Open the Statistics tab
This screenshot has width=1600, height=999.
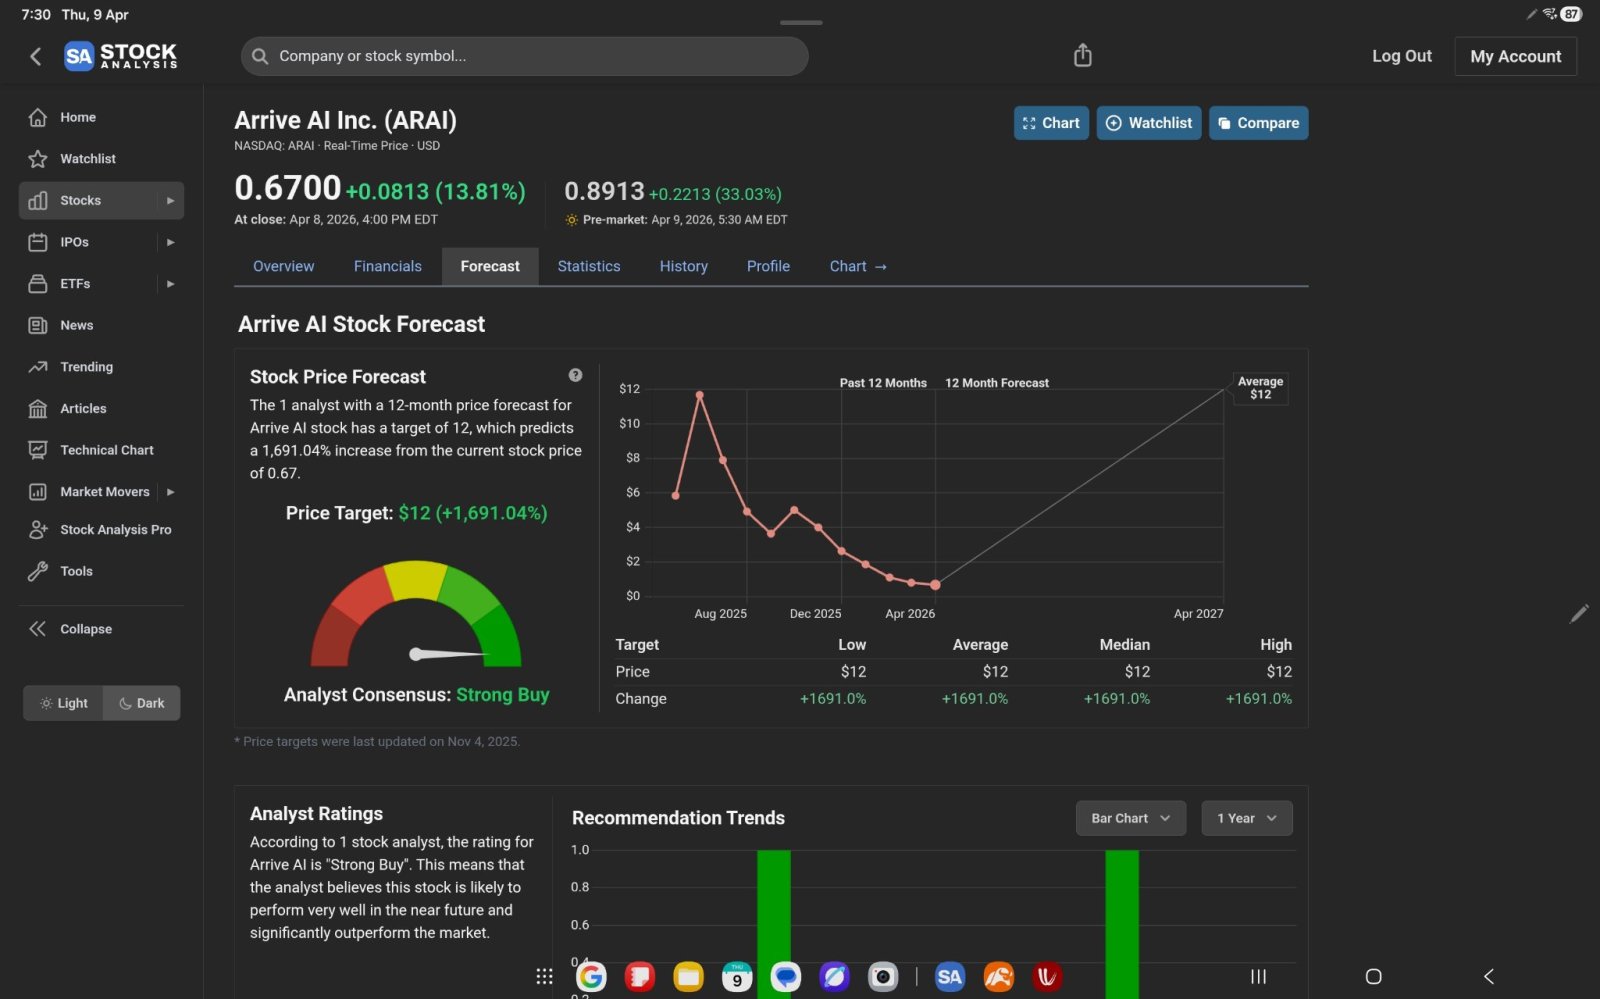589,266
